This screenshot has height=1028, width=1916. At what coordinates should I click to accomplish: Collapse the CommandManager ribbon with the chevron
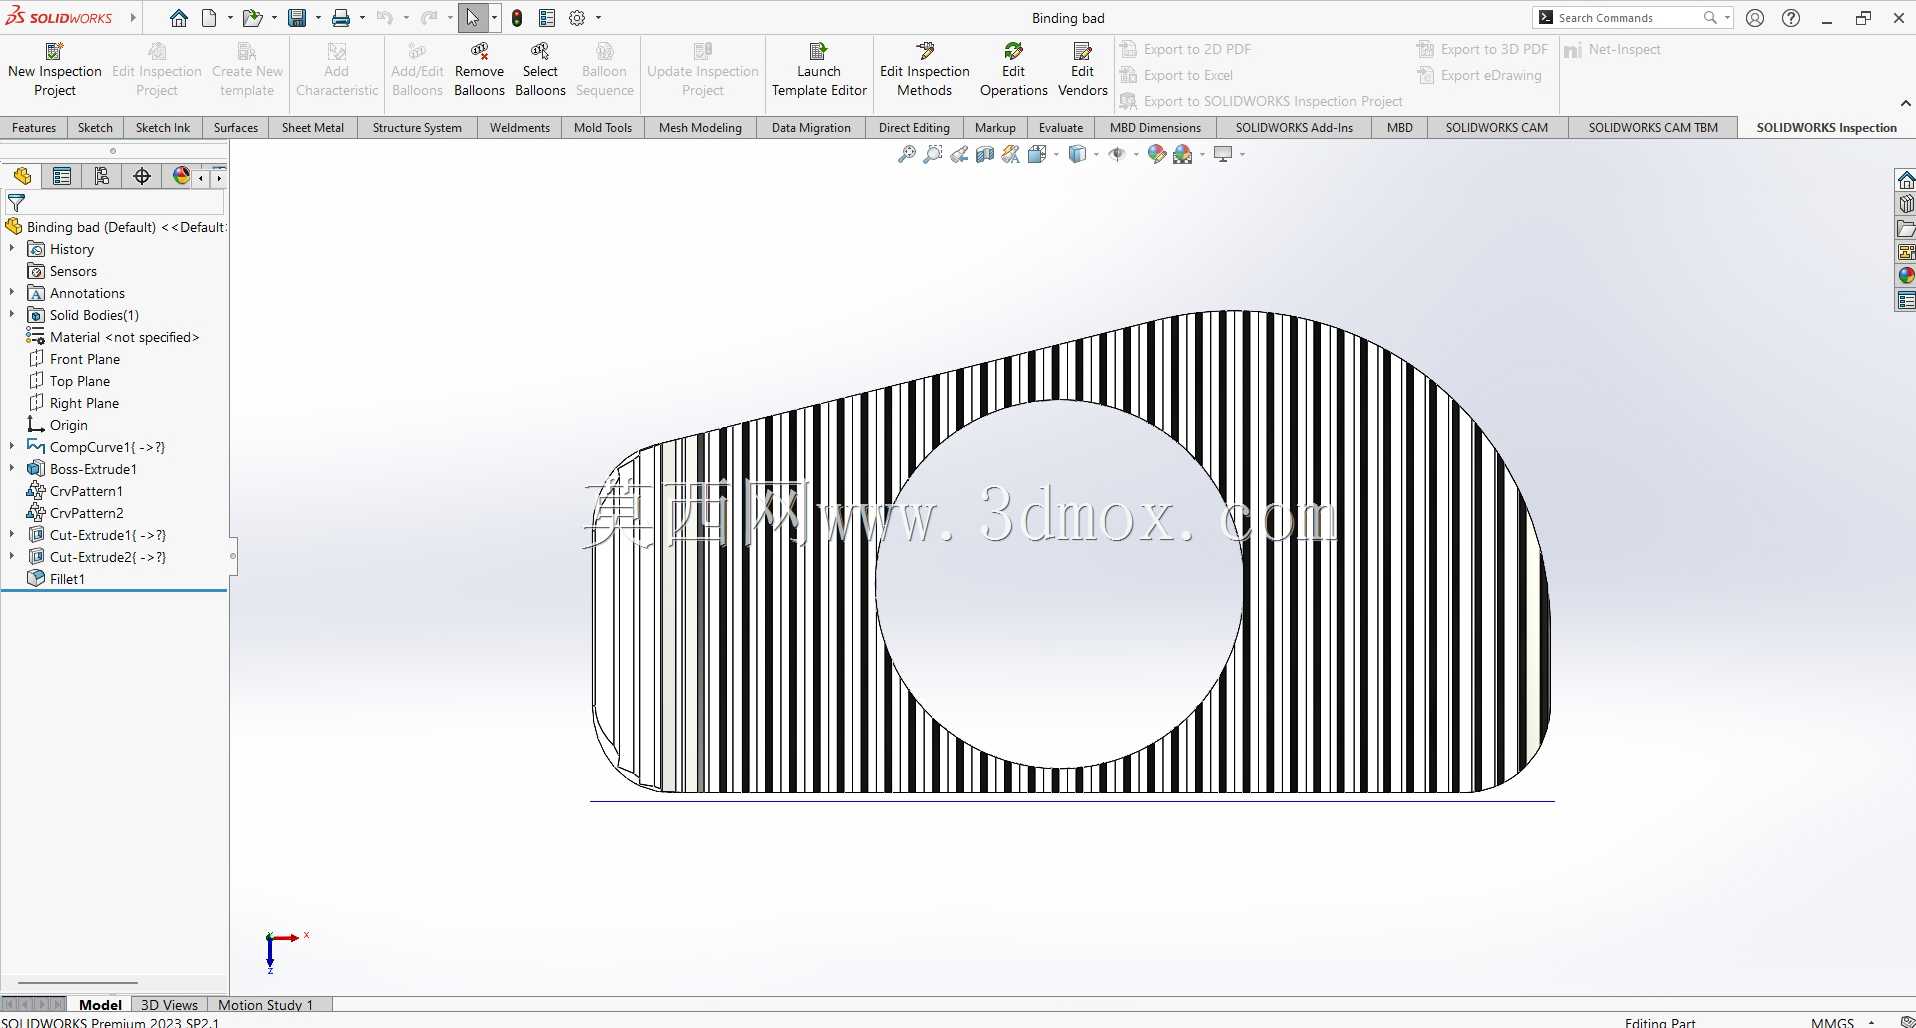click(1905, 103)
